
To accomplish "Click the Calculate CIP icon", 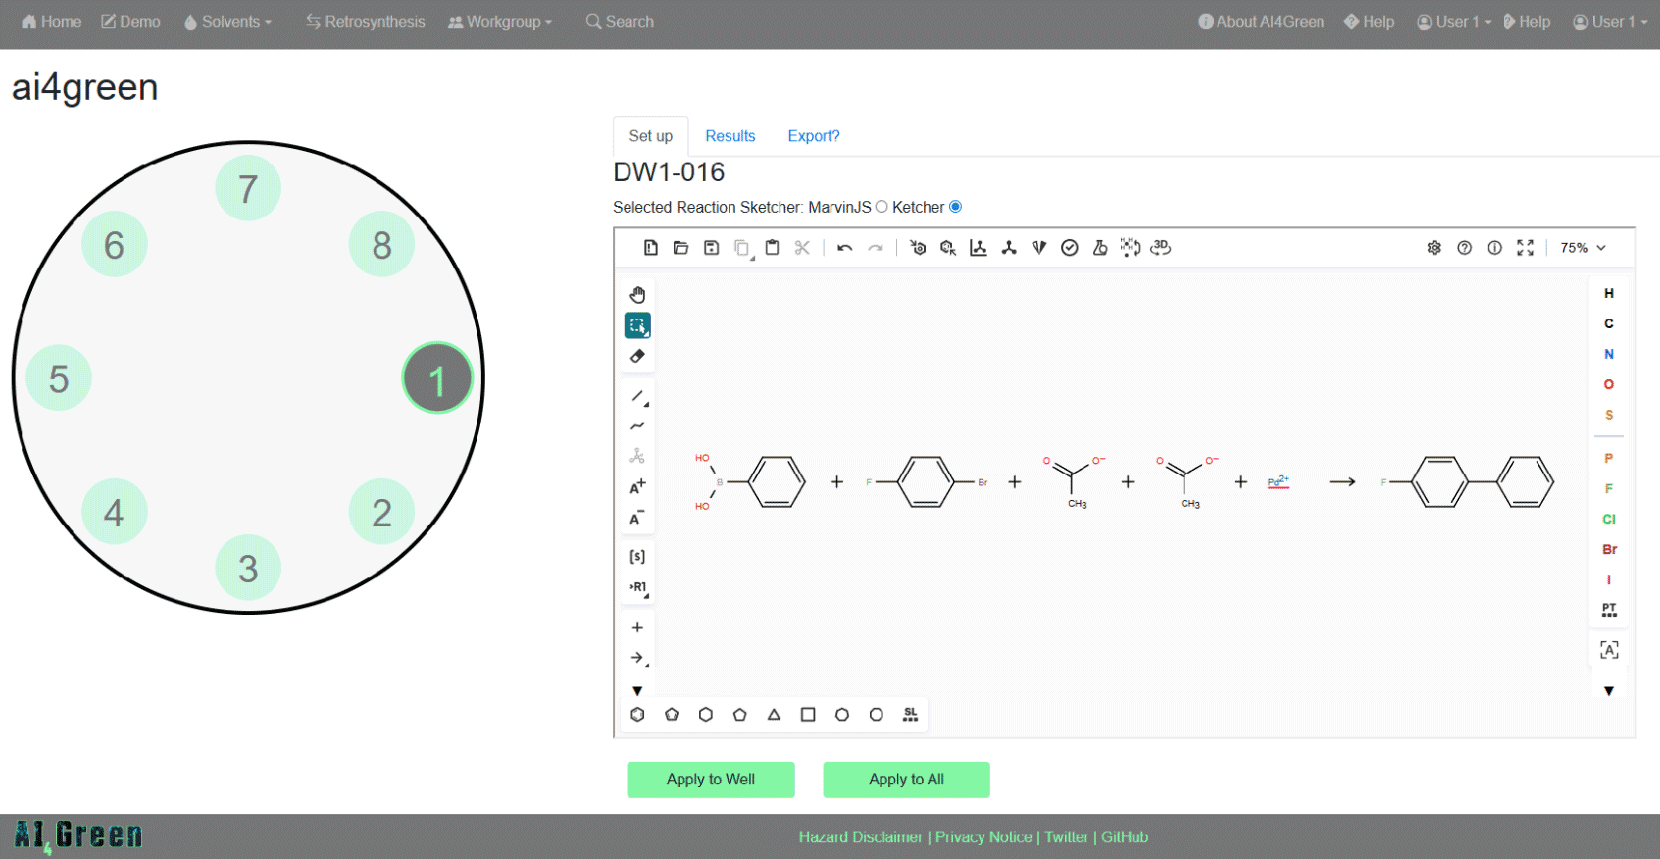I will (1039, 248).
